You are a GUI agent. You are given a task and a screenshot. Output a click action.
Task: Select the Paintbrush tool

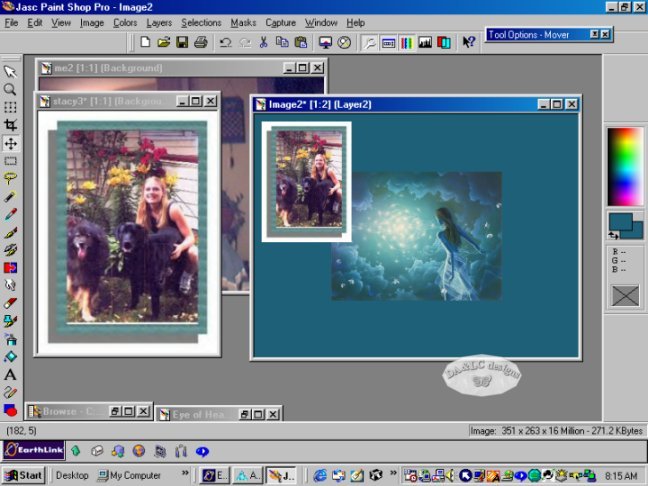point(10,232)
